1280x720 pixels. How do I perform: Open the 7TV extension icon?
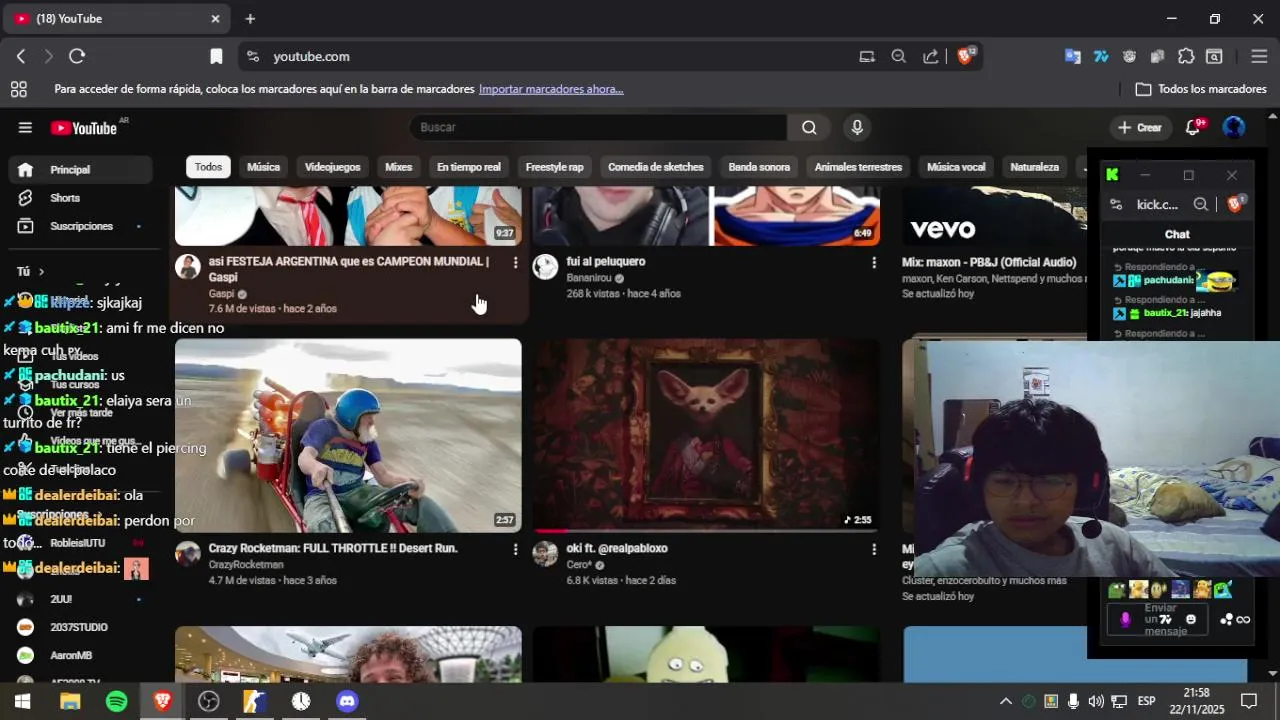pyautogui.click(x=1101, y=56)
